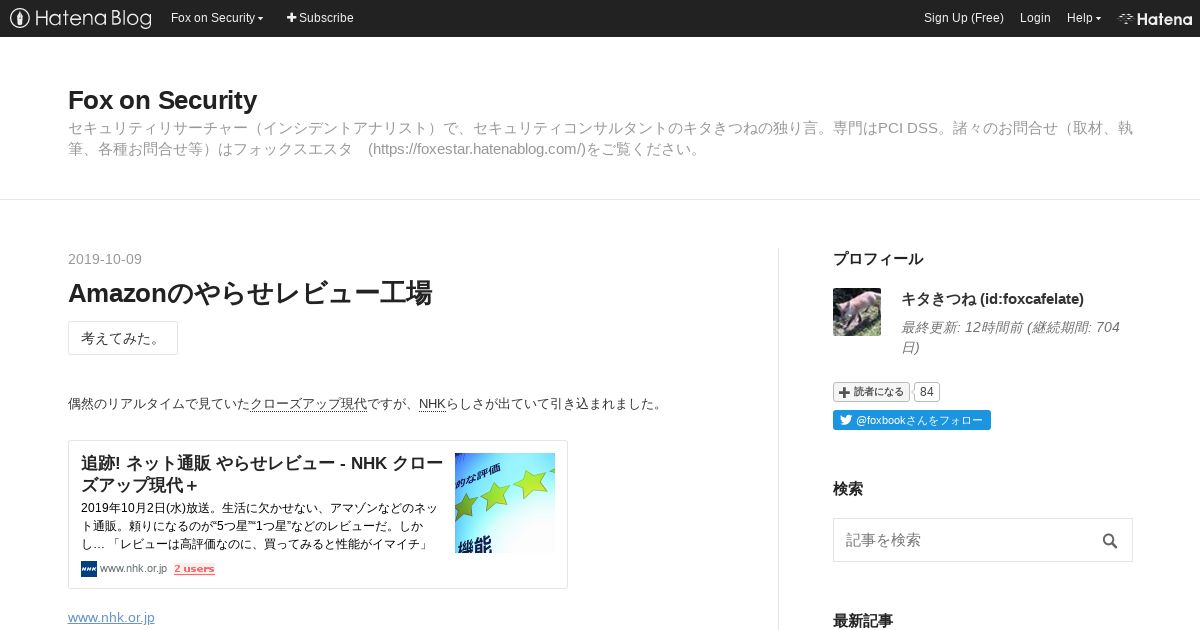
Task: Open the Hatena Blog logo home
Action: click(x=81, y=18)
